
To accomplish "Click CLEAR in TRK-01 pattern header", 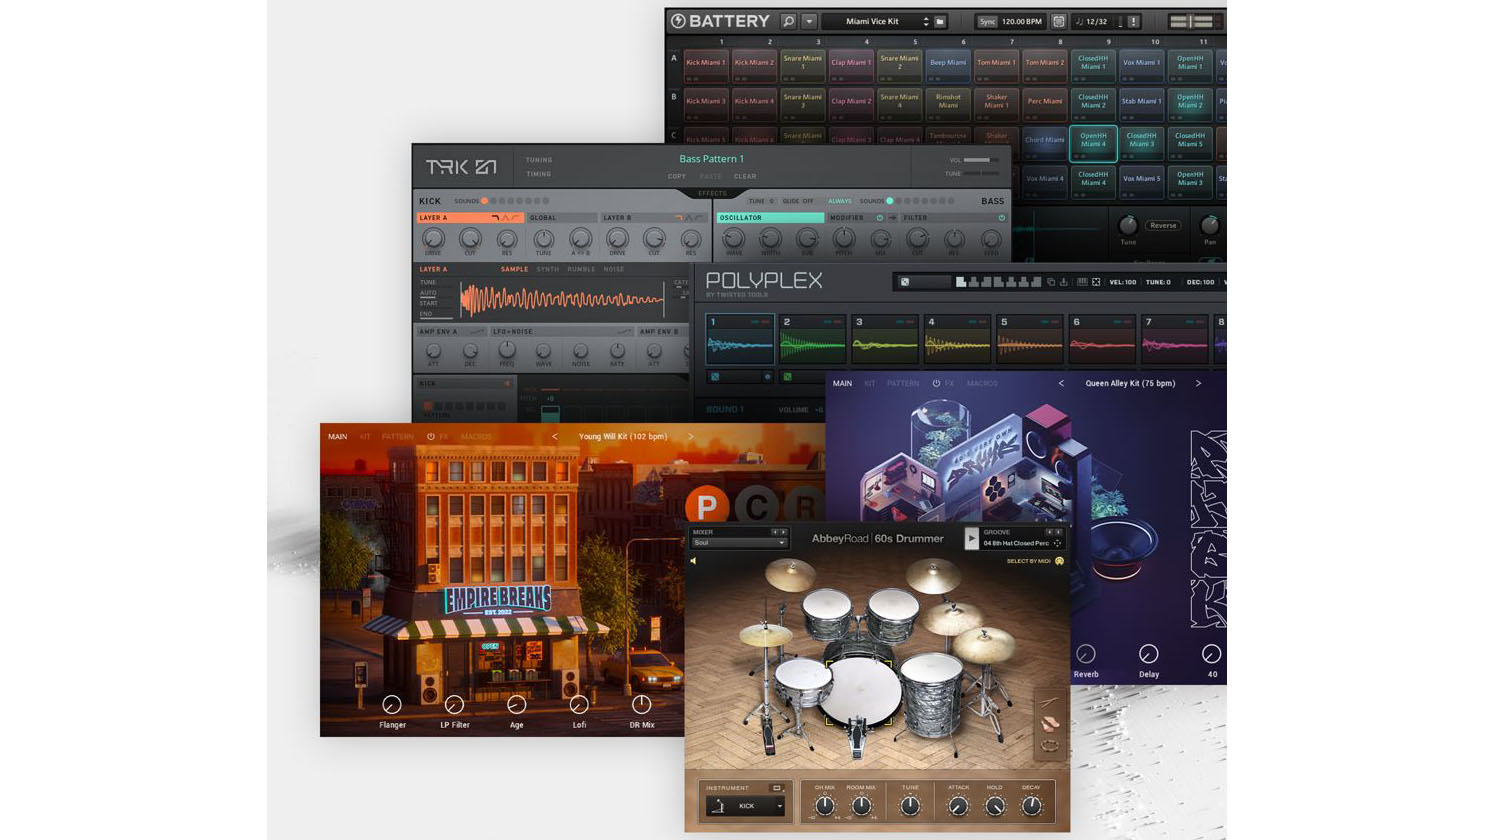I will pyautogui.click(x=745, y=176).
